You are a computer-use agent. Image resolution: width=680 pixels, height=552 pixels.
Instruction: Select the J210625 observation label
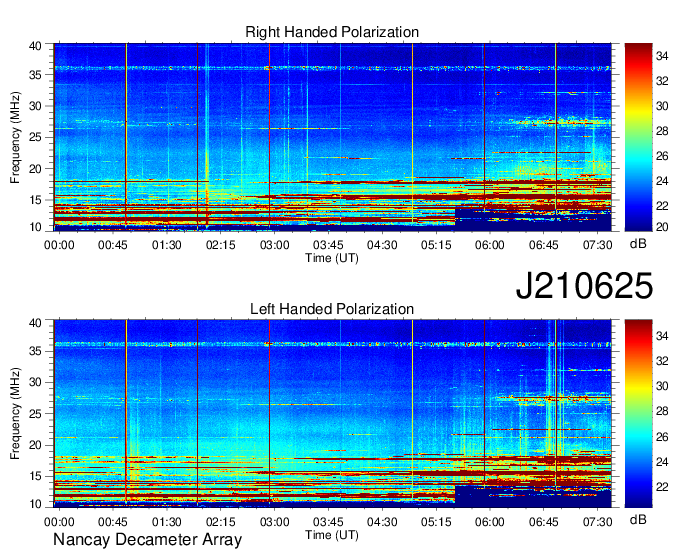click(584, 286)
